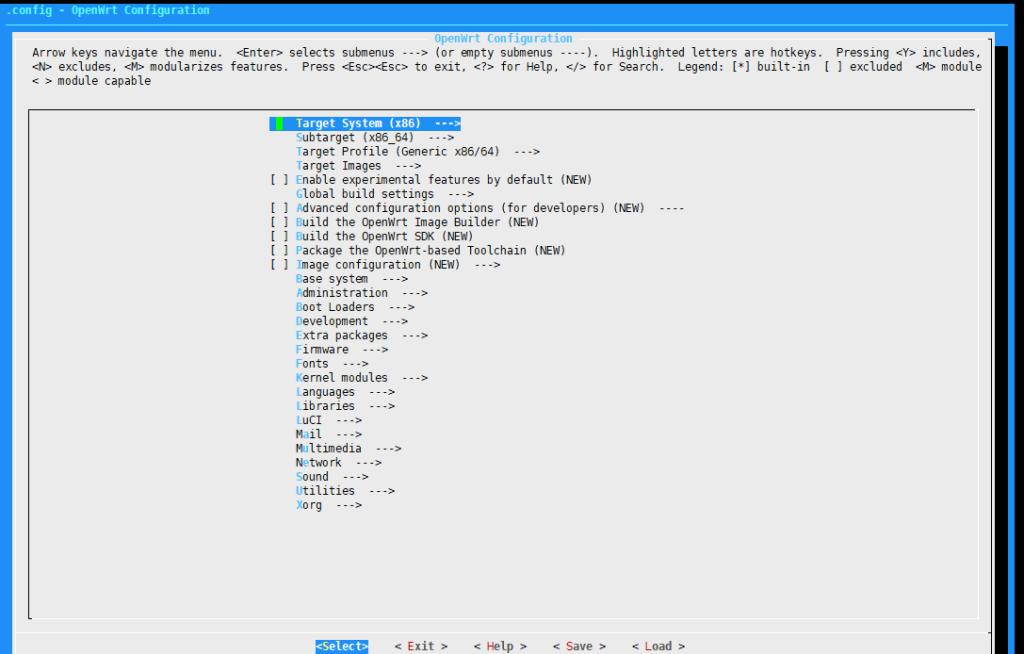1024x654 pixels.
Task: Expand the Extra packages submenu
Action: click(x=362, y=336)
